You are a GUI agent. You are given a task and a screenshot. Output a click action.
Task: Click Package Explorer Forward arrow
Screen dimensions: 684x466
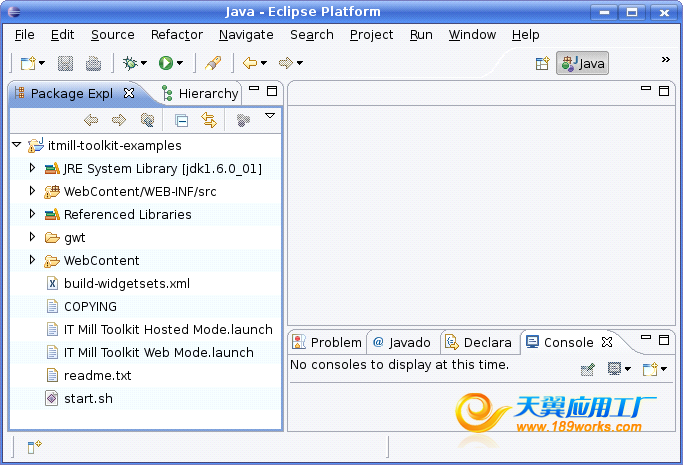point(119,120)
